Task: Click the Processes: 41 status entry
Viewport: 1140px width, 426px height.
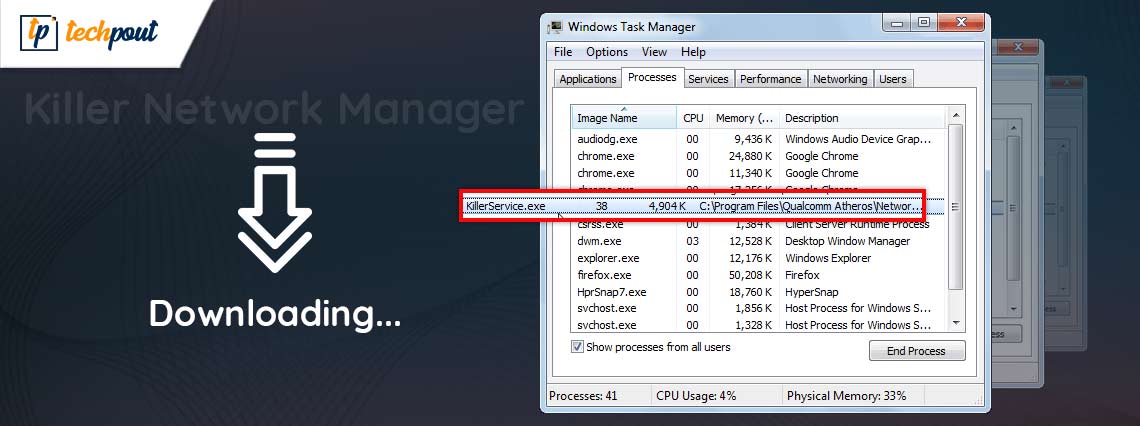Action: click(x=583, y=396)
